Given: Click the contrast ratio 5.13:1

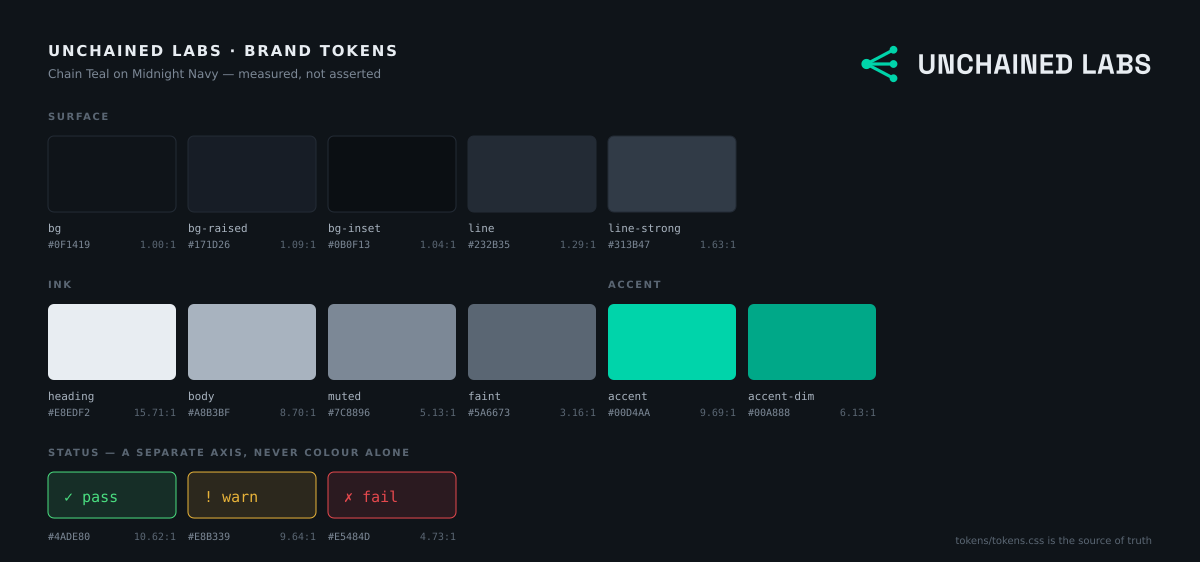Looking at the screenshot, I should tap(438, 413).
